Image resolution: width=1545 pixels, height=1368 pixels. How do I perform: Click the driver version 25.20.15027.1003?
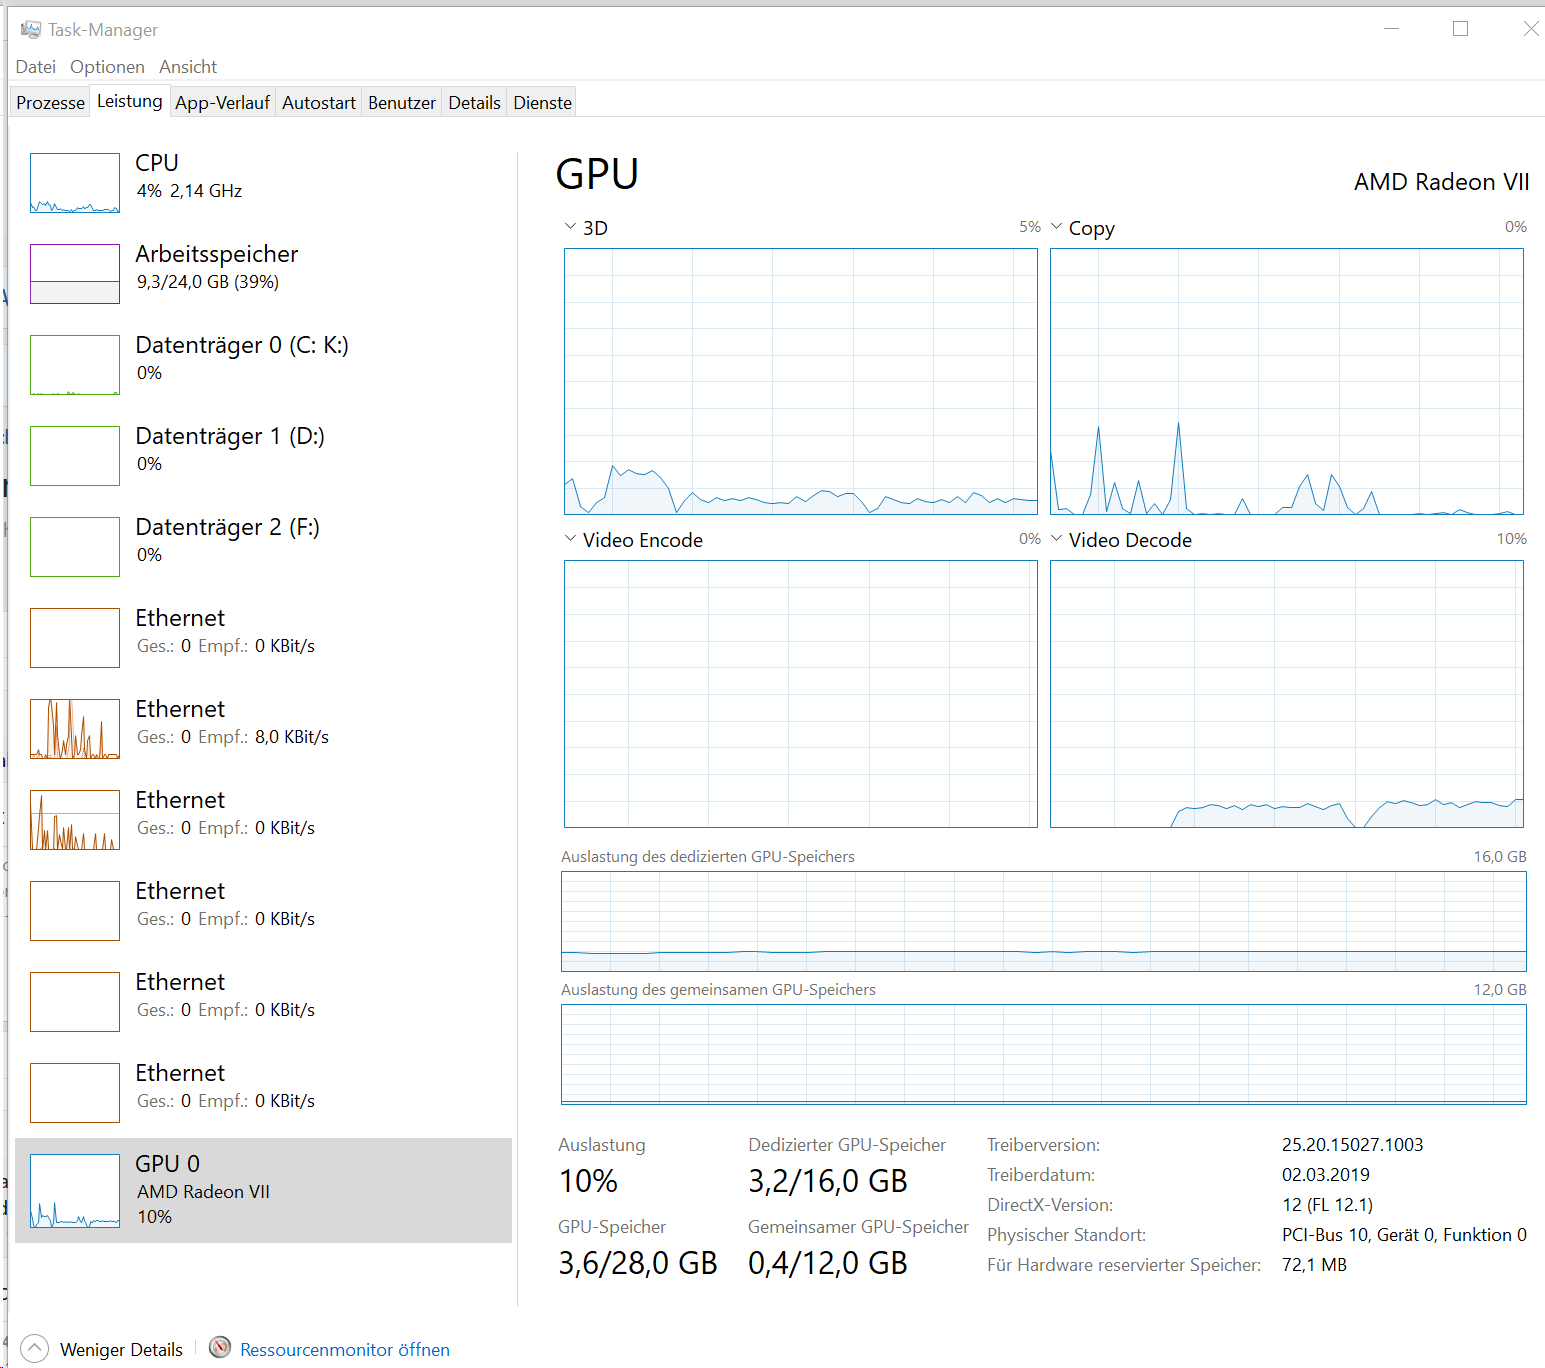[x=1352, y=1145]
